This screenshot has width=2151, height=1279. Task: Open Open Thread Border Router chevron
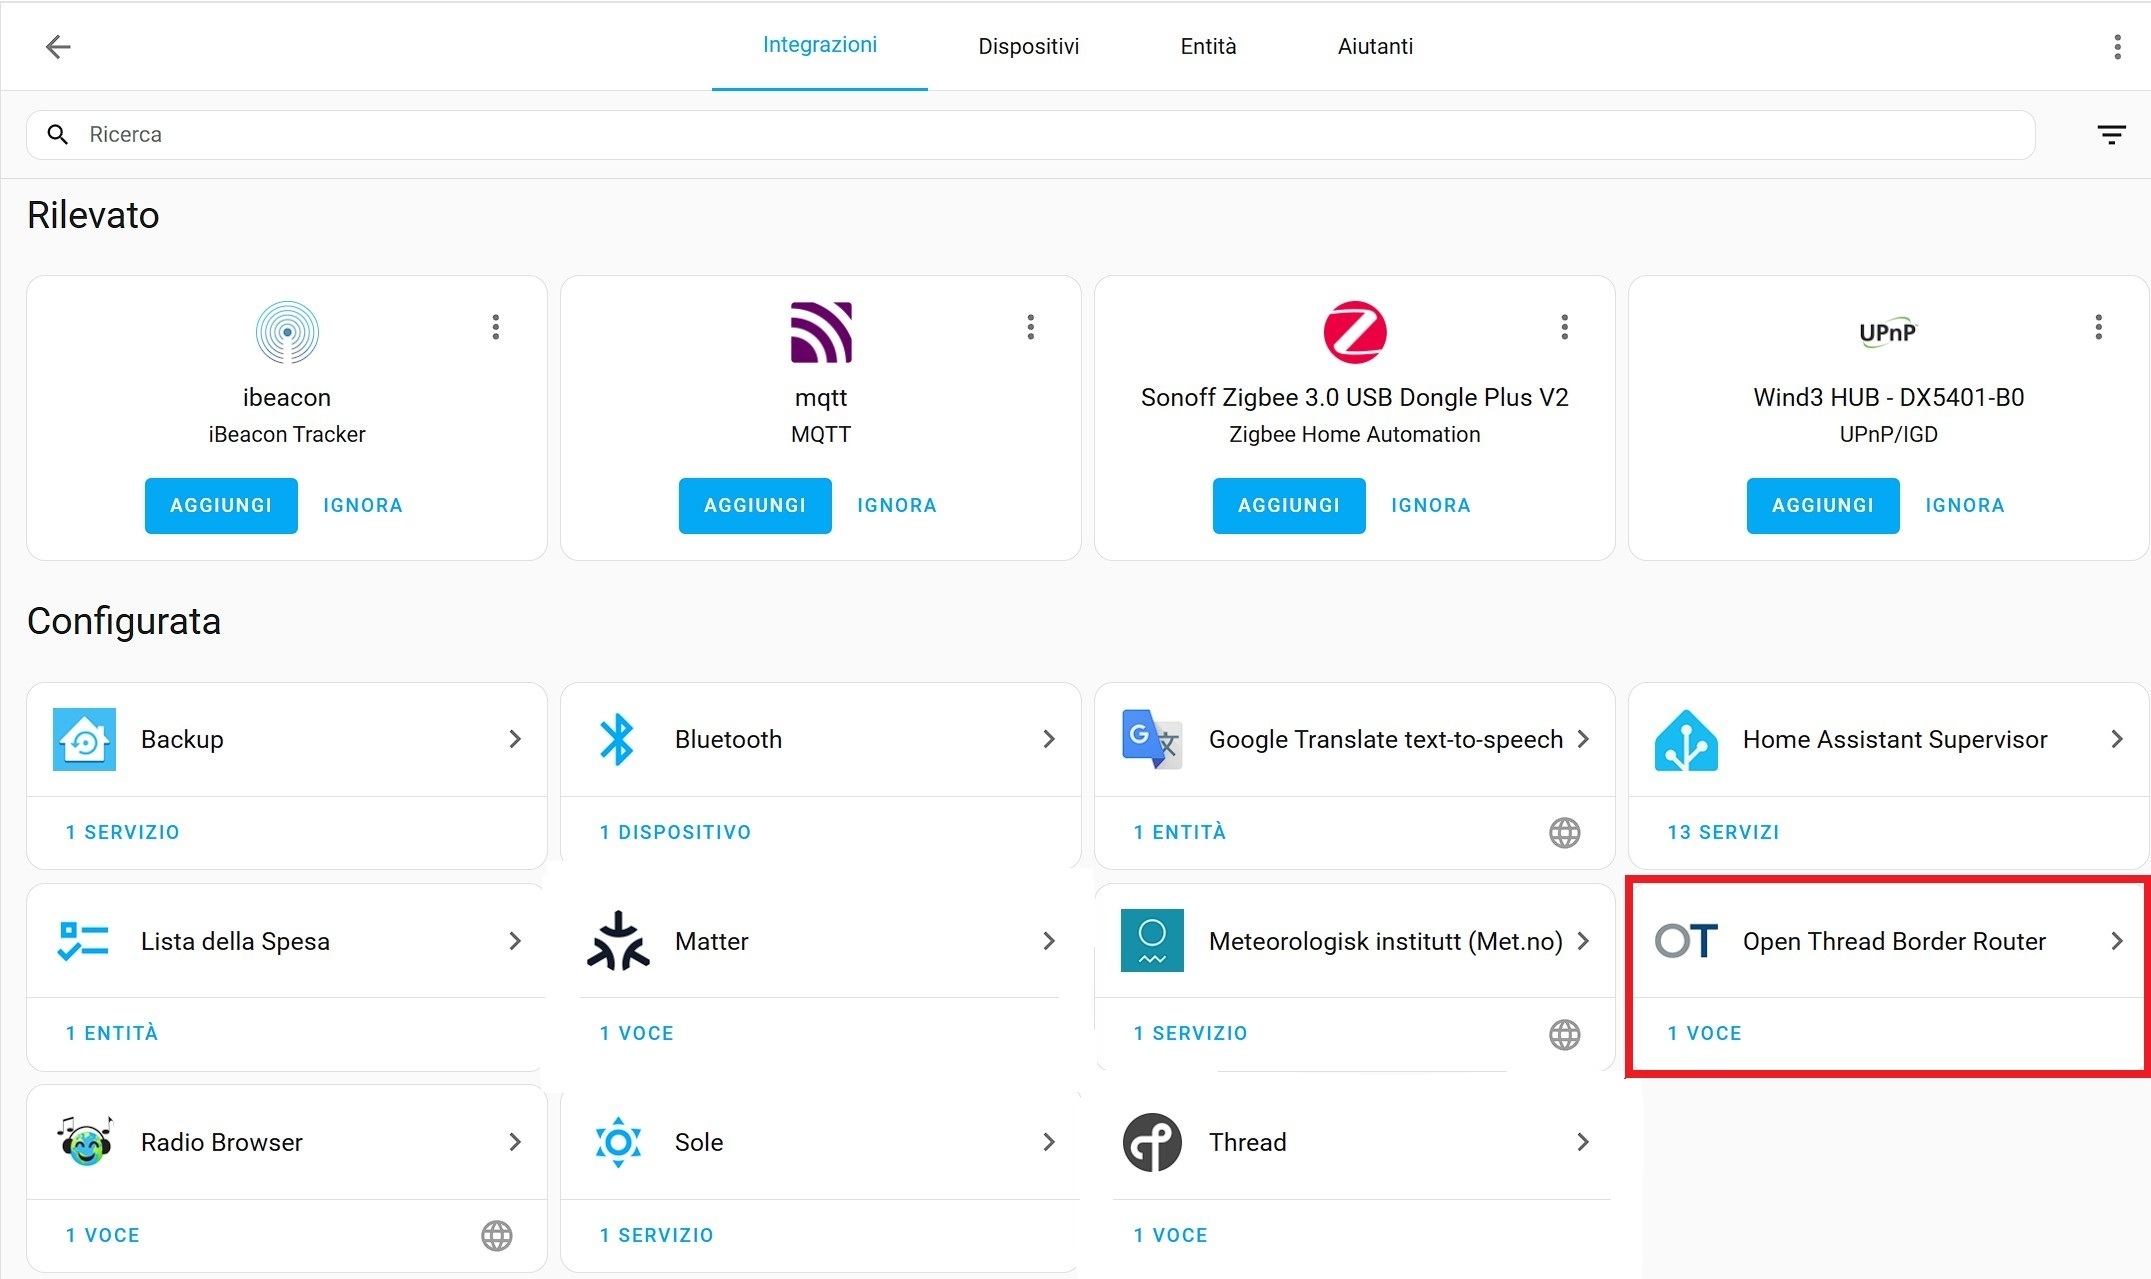coord(2117,941)
